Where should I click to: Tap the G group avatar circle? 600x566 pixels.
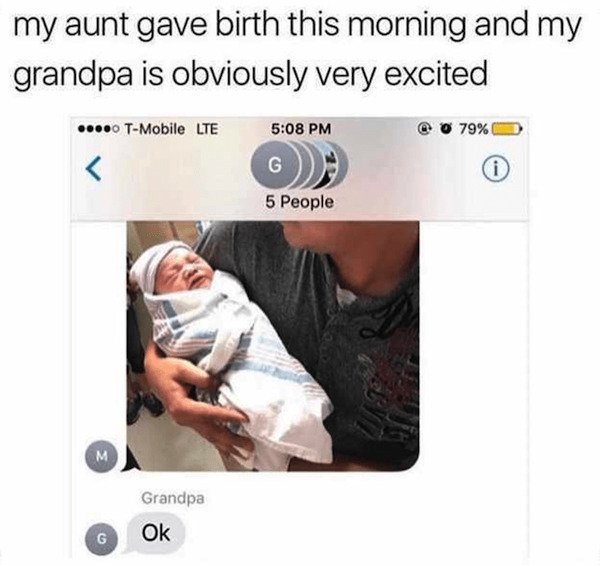coord(273,165)
